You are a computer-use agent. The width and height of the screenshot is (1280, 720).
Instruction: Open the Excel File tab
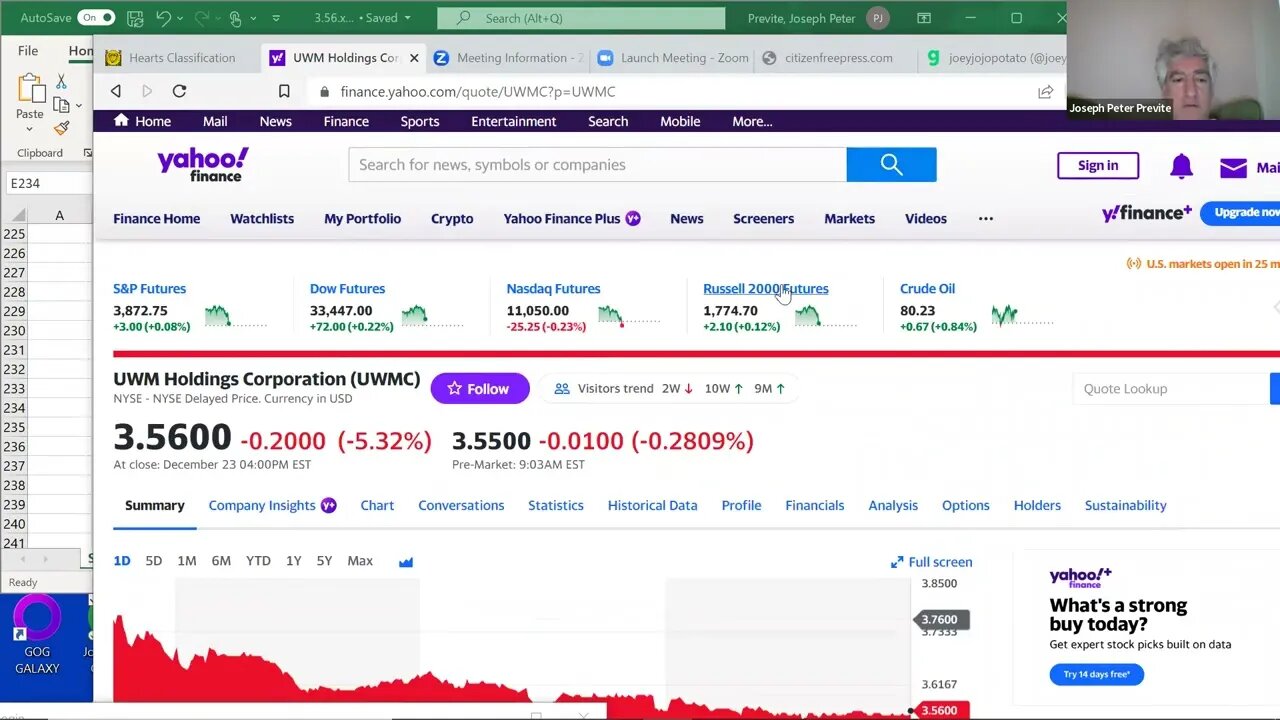[28, 51]
